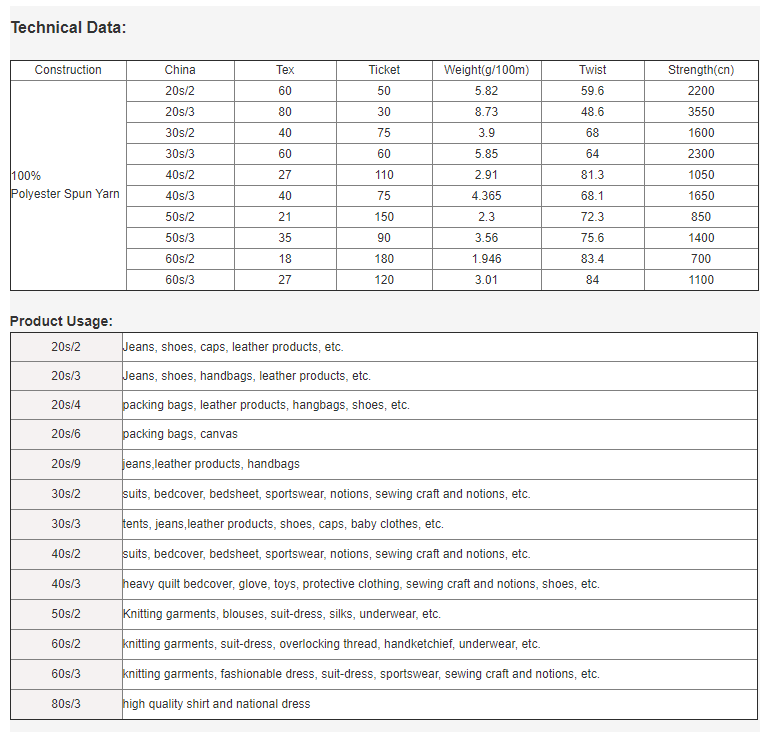Click strength value '1050'
This screenshot has width=767, height=732.
pos(701,175)
